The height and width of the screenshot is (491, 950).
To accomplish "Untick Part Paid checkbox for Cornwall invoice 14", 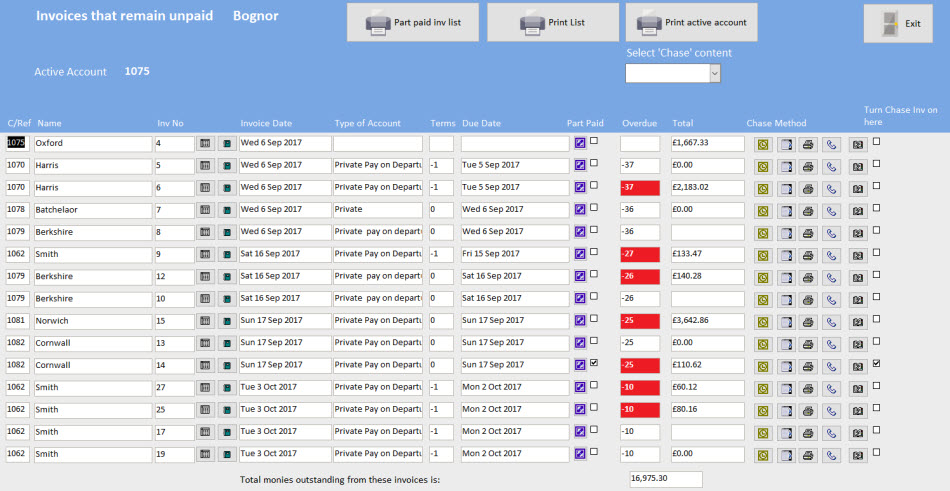I will pos(595,363).
